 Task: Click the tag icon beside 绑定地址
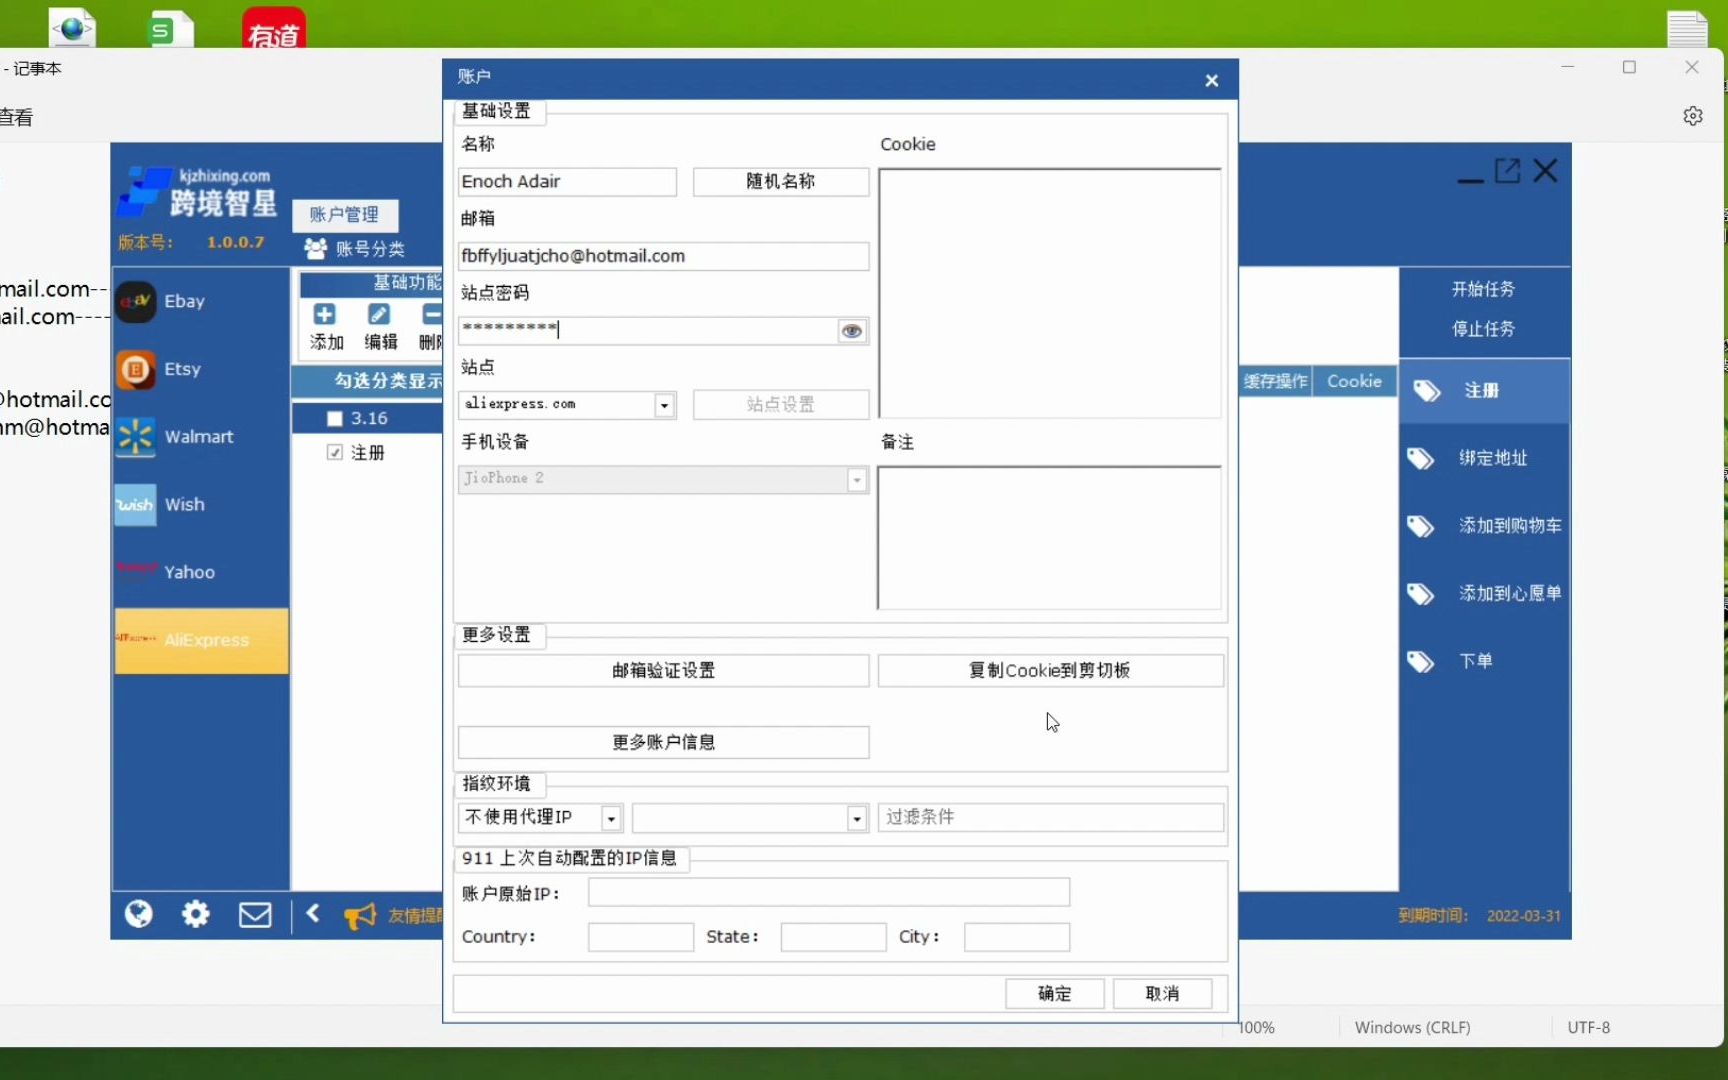1421,459
